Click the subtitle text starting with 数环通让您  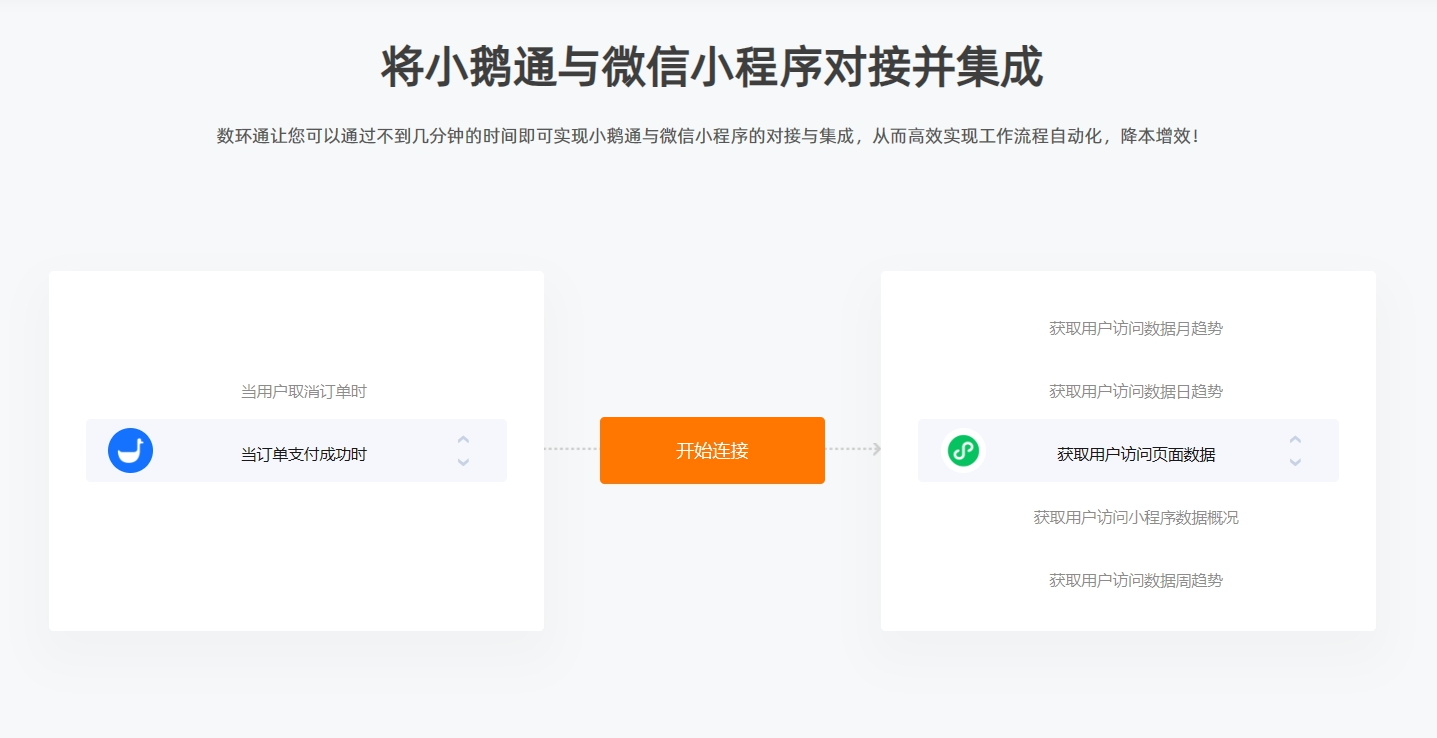[708, 136]
